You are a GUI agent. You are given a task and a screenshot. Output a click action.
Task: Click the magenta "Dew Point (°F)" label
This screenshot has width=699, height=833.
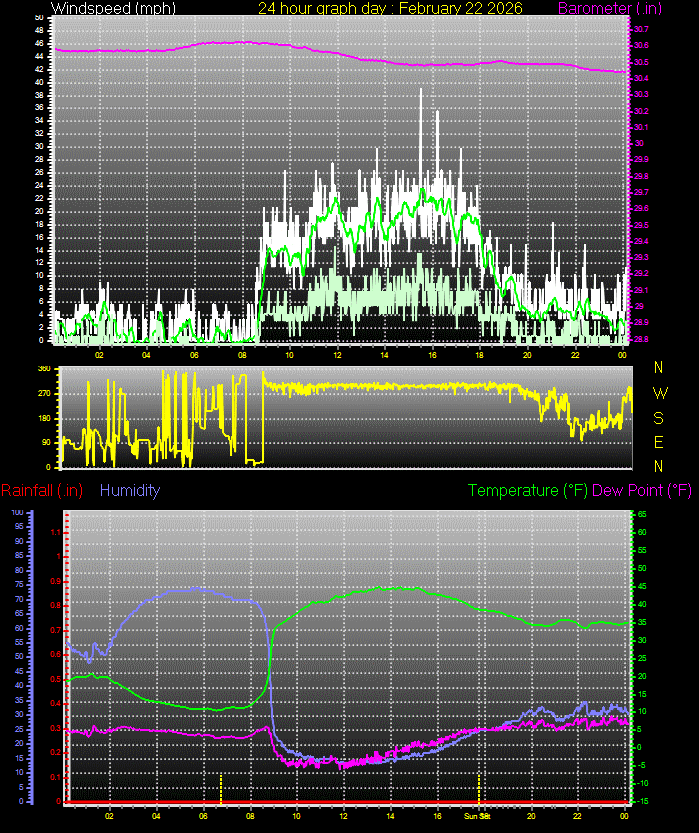coord(642,490)
